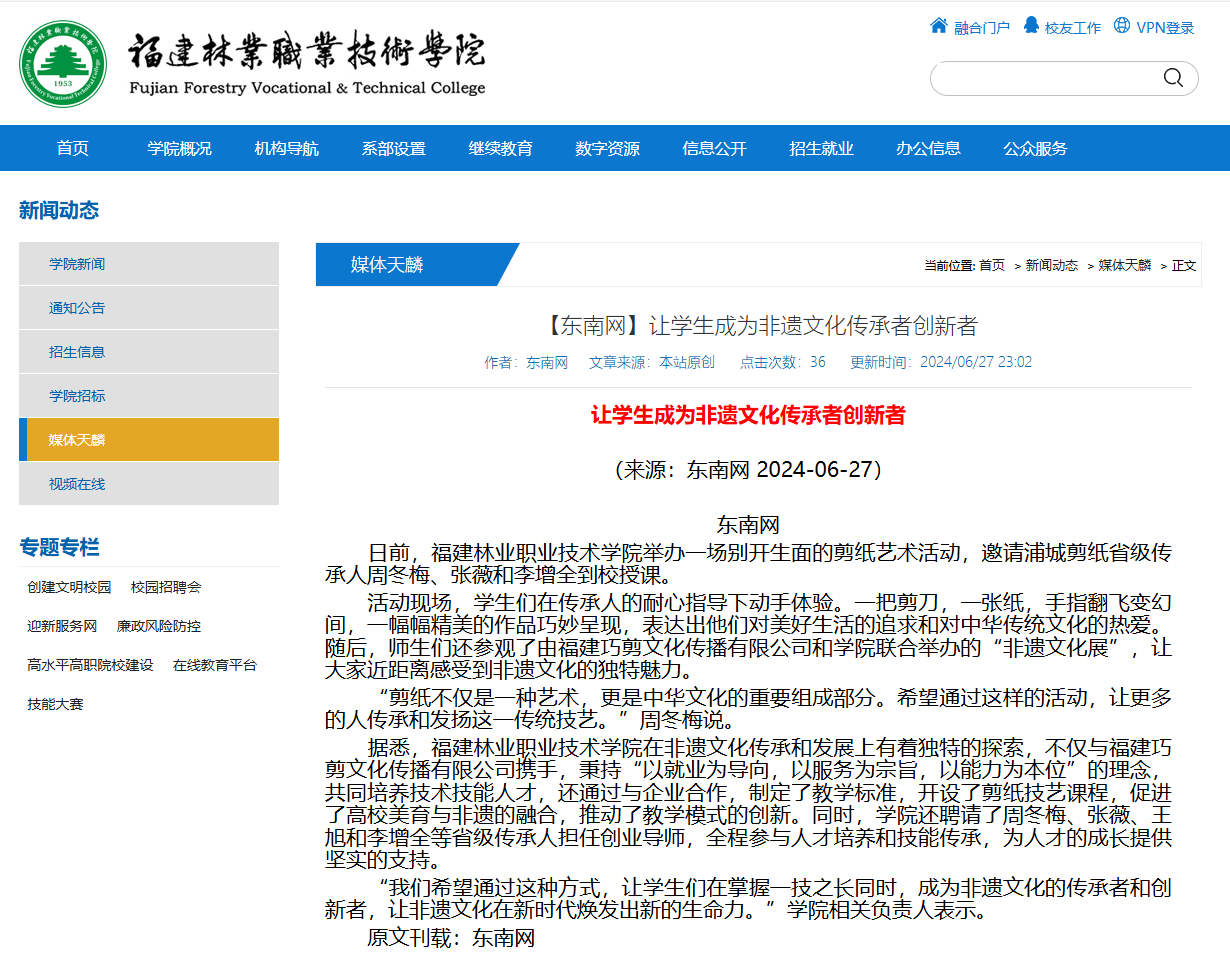Screen dimensions: 1230x964
Task: Click the 创建文明校园 topic link
Action: click(69, 587)
